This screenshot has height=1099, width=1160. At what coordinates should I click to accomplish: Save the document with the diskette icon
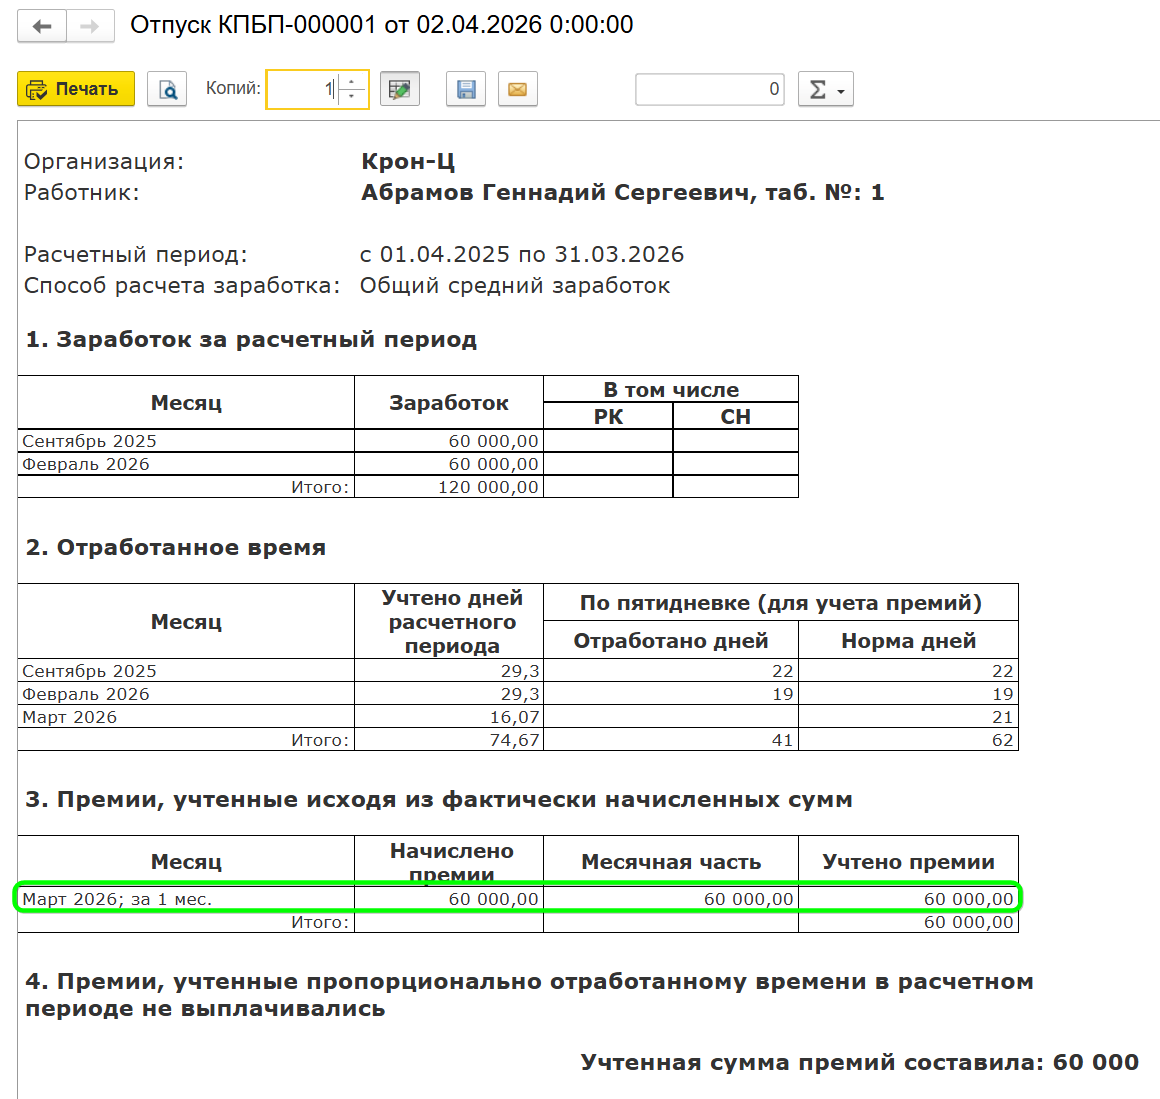pos(466,89)
